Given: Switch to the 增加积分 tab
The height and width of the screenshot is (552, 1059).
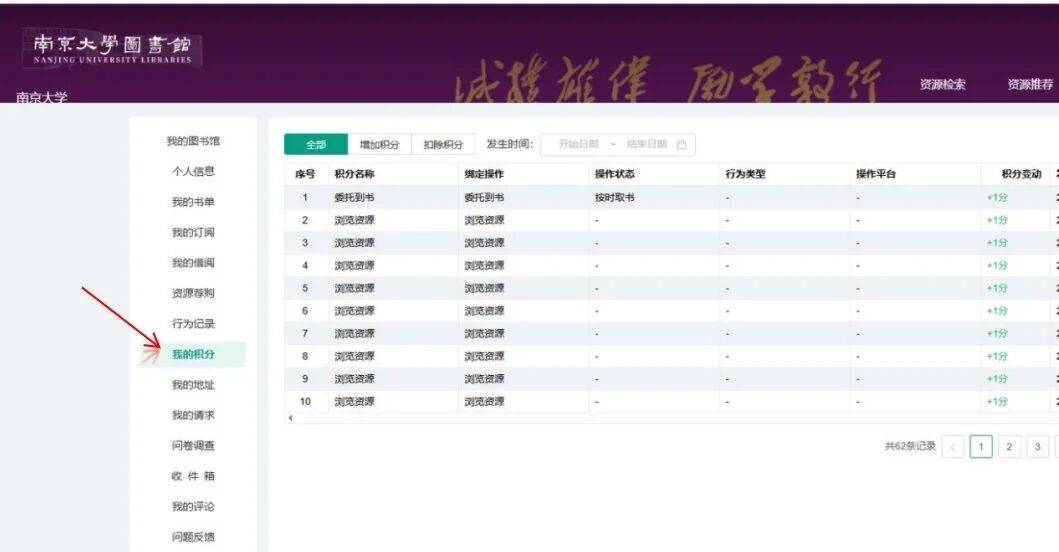Looking at the screenshot, I should 379,145.
